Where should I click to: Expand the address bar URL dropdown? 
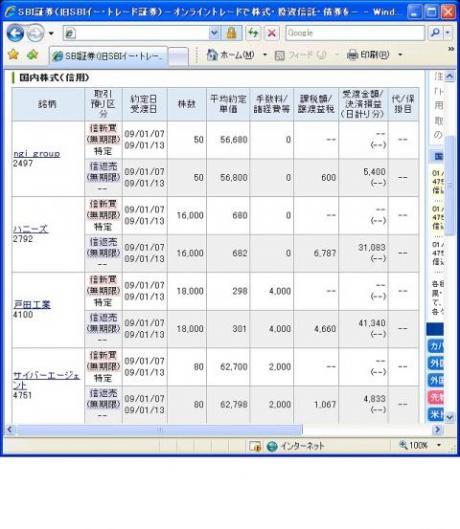(214, 33)
